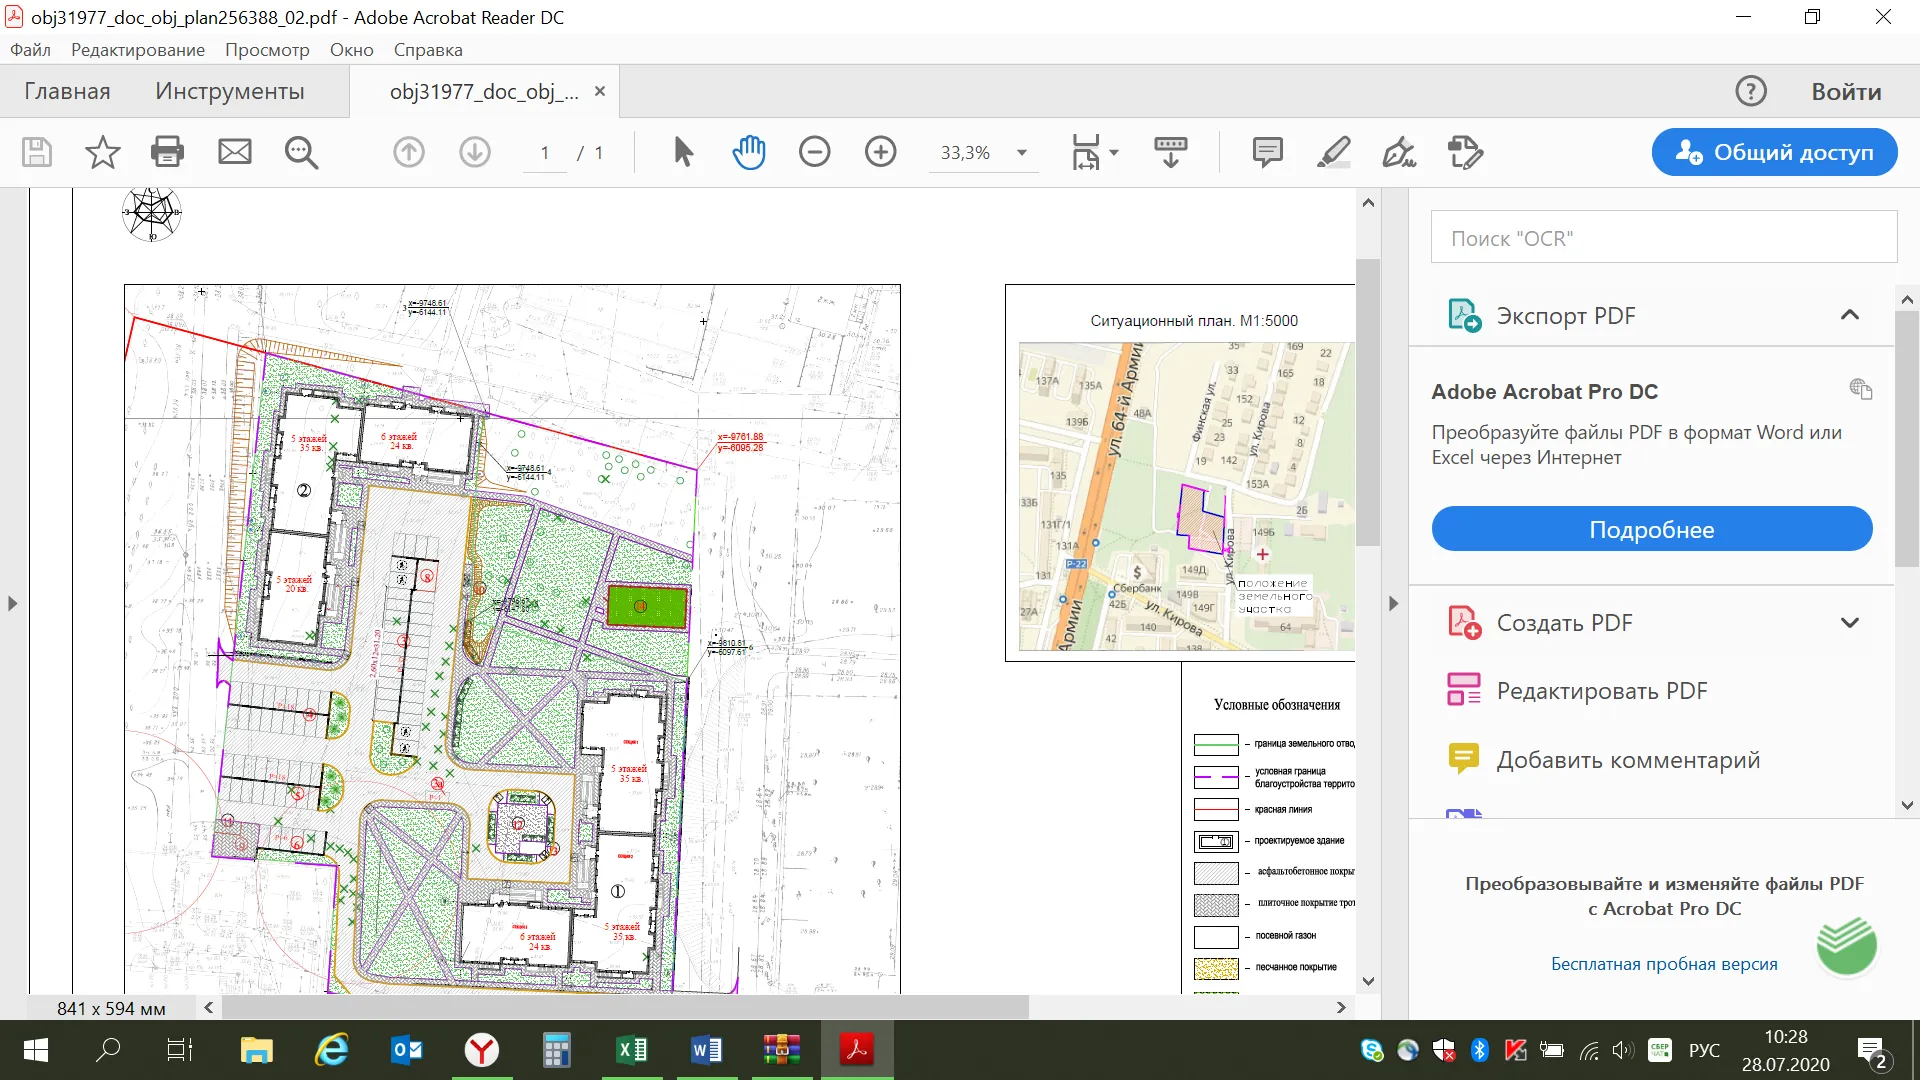Image resolution: width=1920 pixels, height=1080 pixels.
Task: Click the Подробнее button
Action: [x=1651, y=529]
